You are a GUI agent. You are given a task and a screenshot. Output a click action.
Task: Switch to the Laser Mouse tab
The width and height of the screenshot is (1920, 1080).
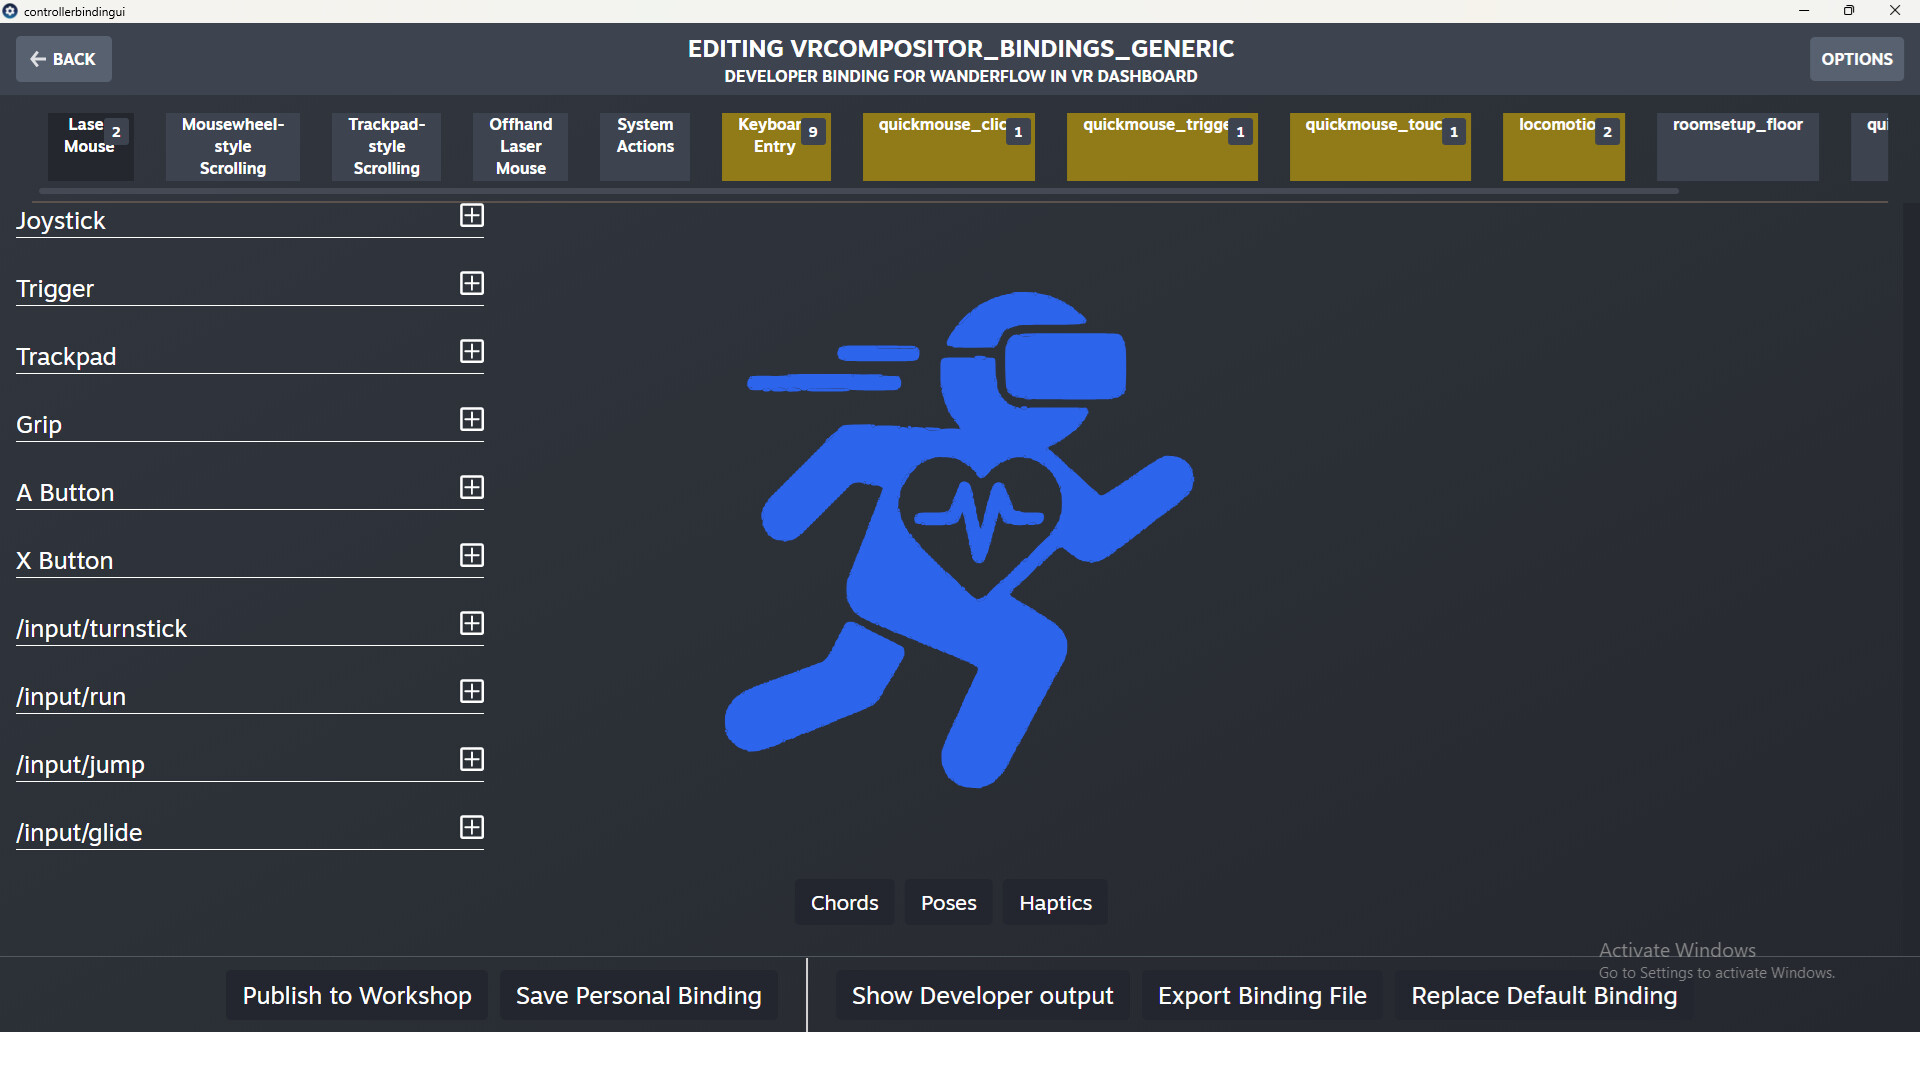pyautogui.click(x=90, y=146)
